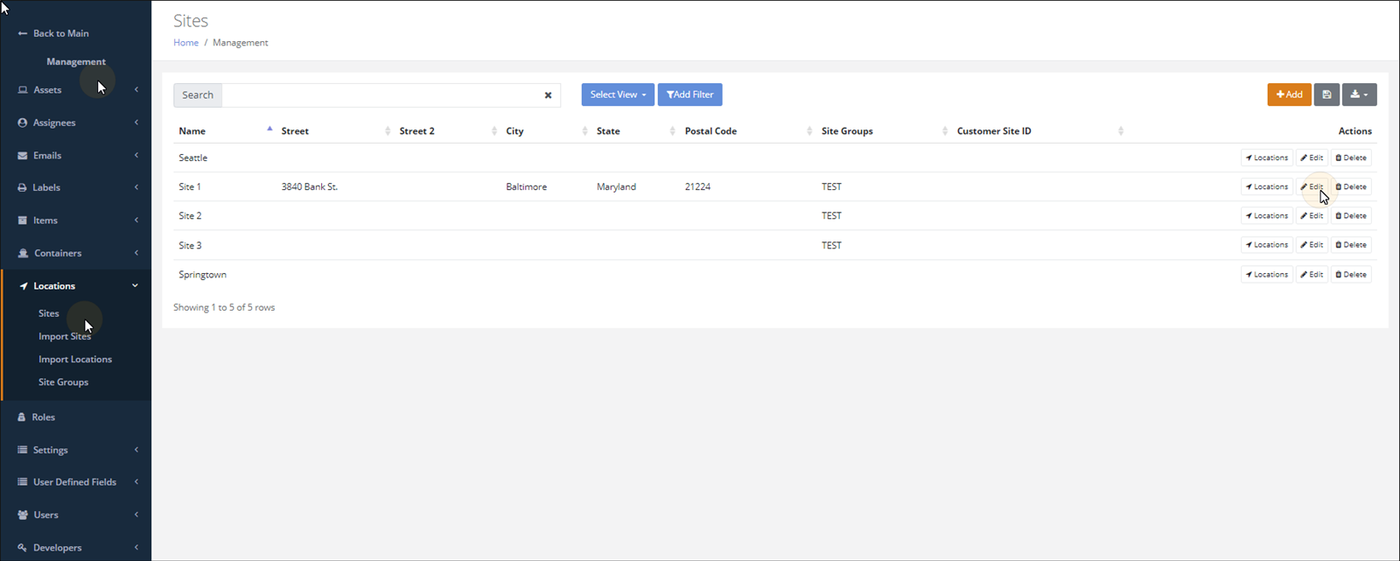Viewport: 1400px width, 561px height.
Task: Go to Back to Main
Action: coord(61,33)
